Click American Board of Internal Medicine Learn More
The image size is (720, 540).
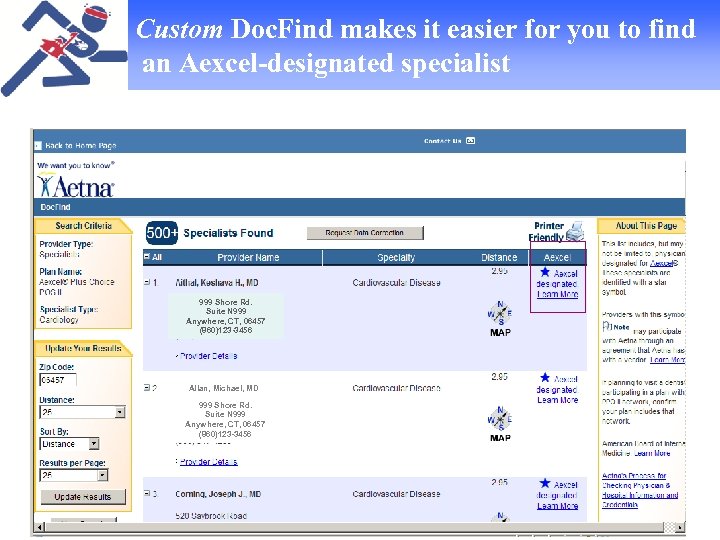click(x=652, y=453)
